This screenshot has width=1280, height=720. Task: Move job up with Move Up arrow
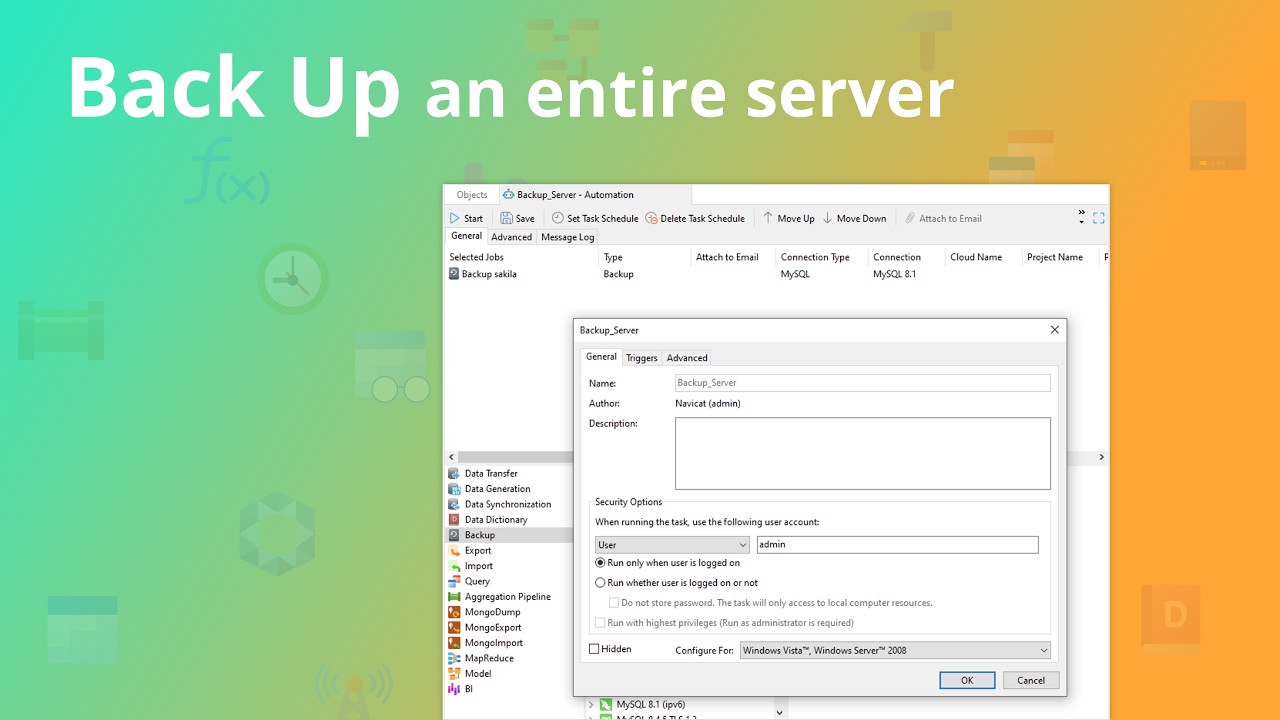[x=768, y=218]
